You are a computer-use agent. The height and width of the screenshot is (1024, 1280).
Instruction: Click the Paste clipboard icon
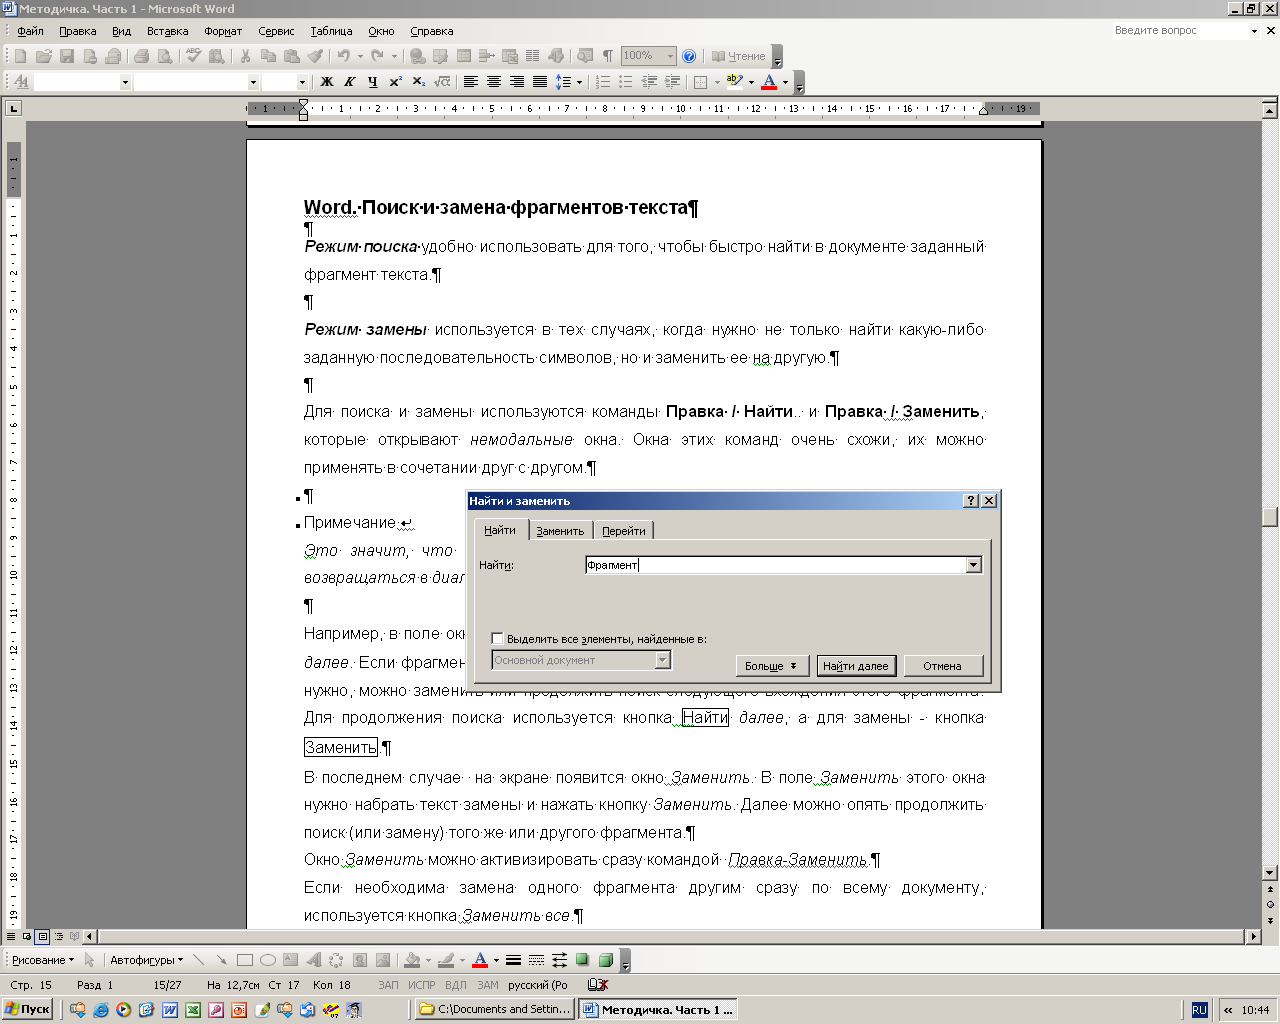coord(291,56)
